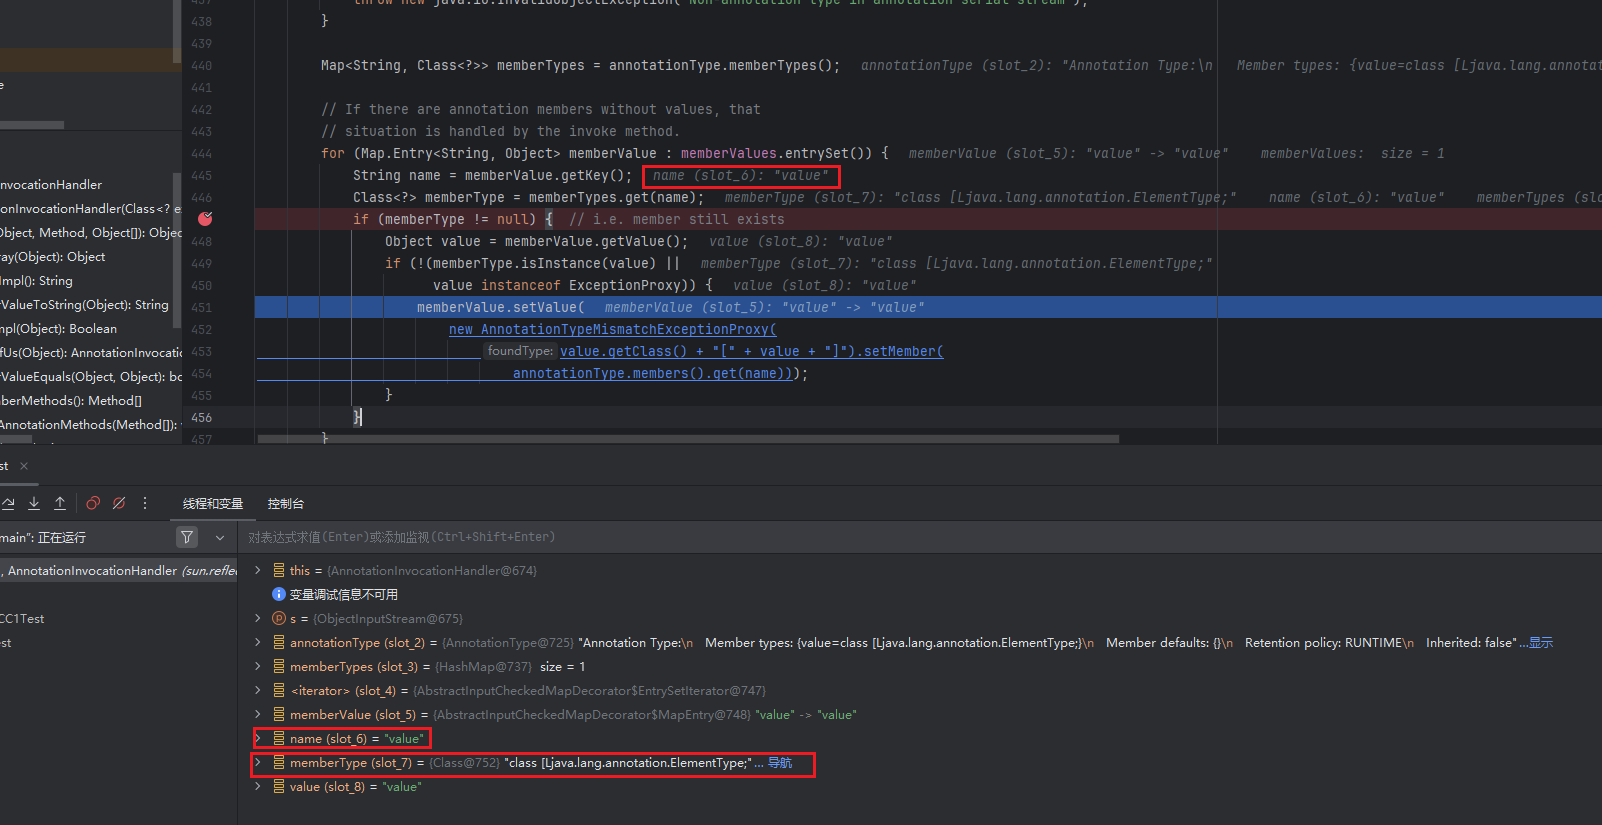The image size is (1602, 825).
Task: Expand the 'this' AnnotationInvocationHandler node
Action: coord(258,570)
